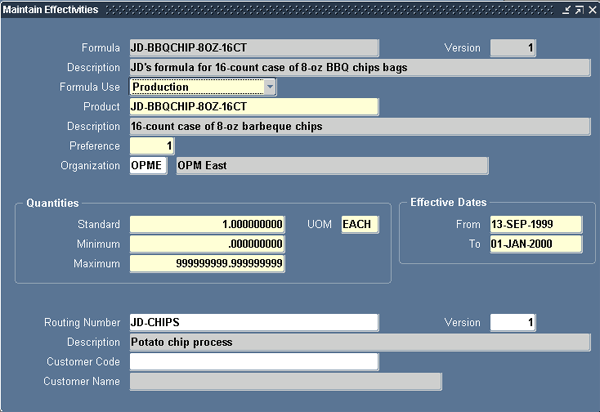Select the UOM field showing EACH

360,225
